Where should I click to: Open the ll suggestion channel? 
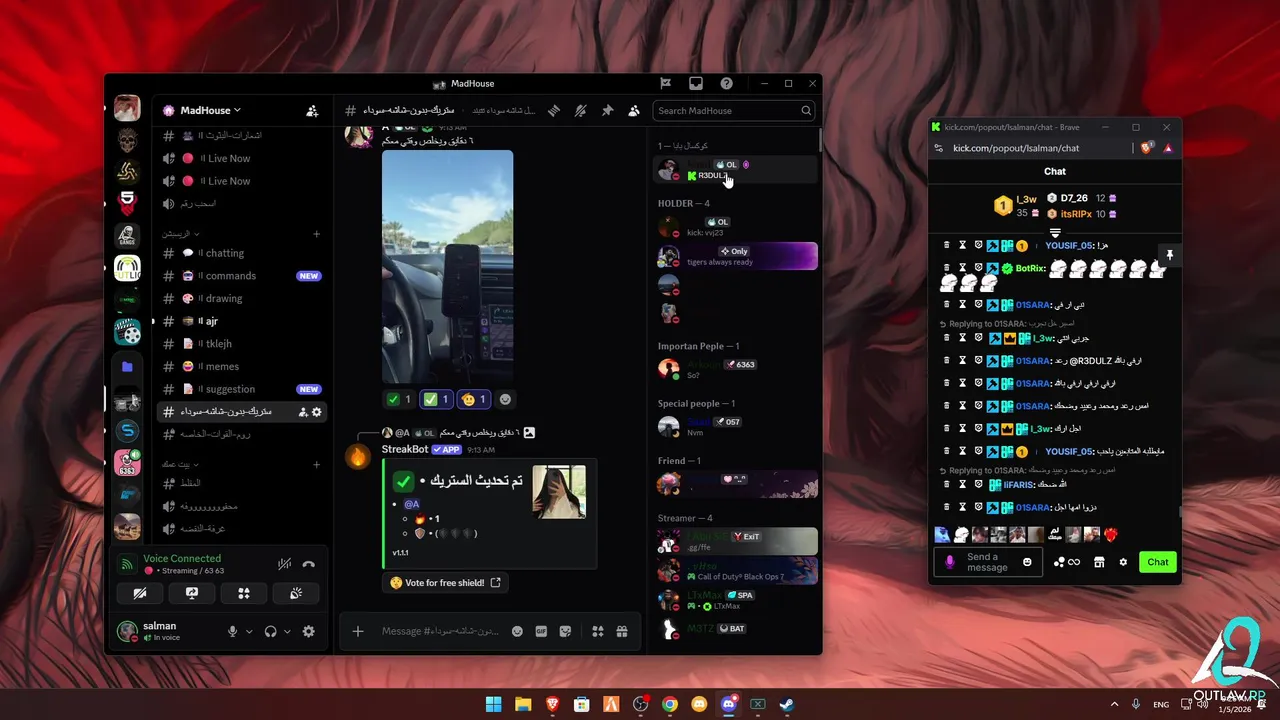pyautogui.click(x=241, y=389)
